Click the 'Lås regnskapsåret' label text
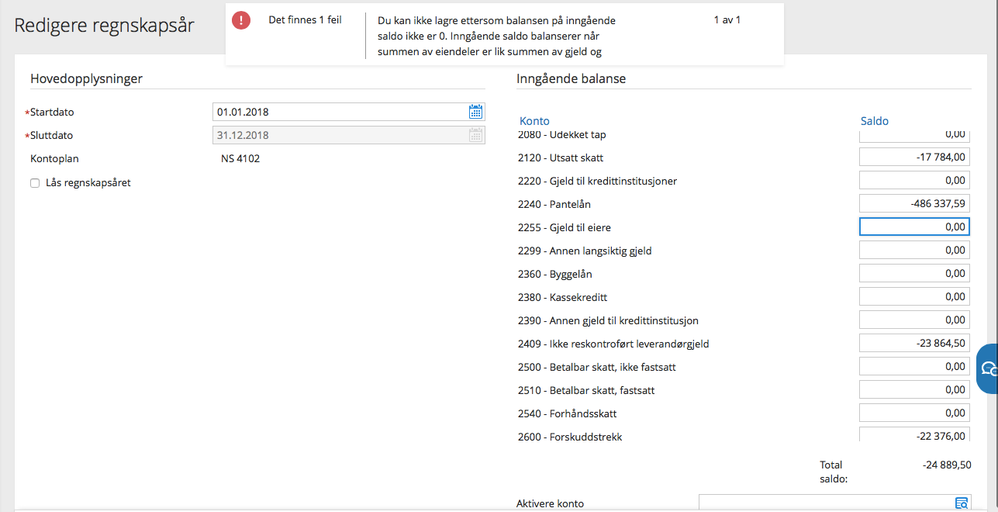This screenshot has width=998, height=512. 88,183
